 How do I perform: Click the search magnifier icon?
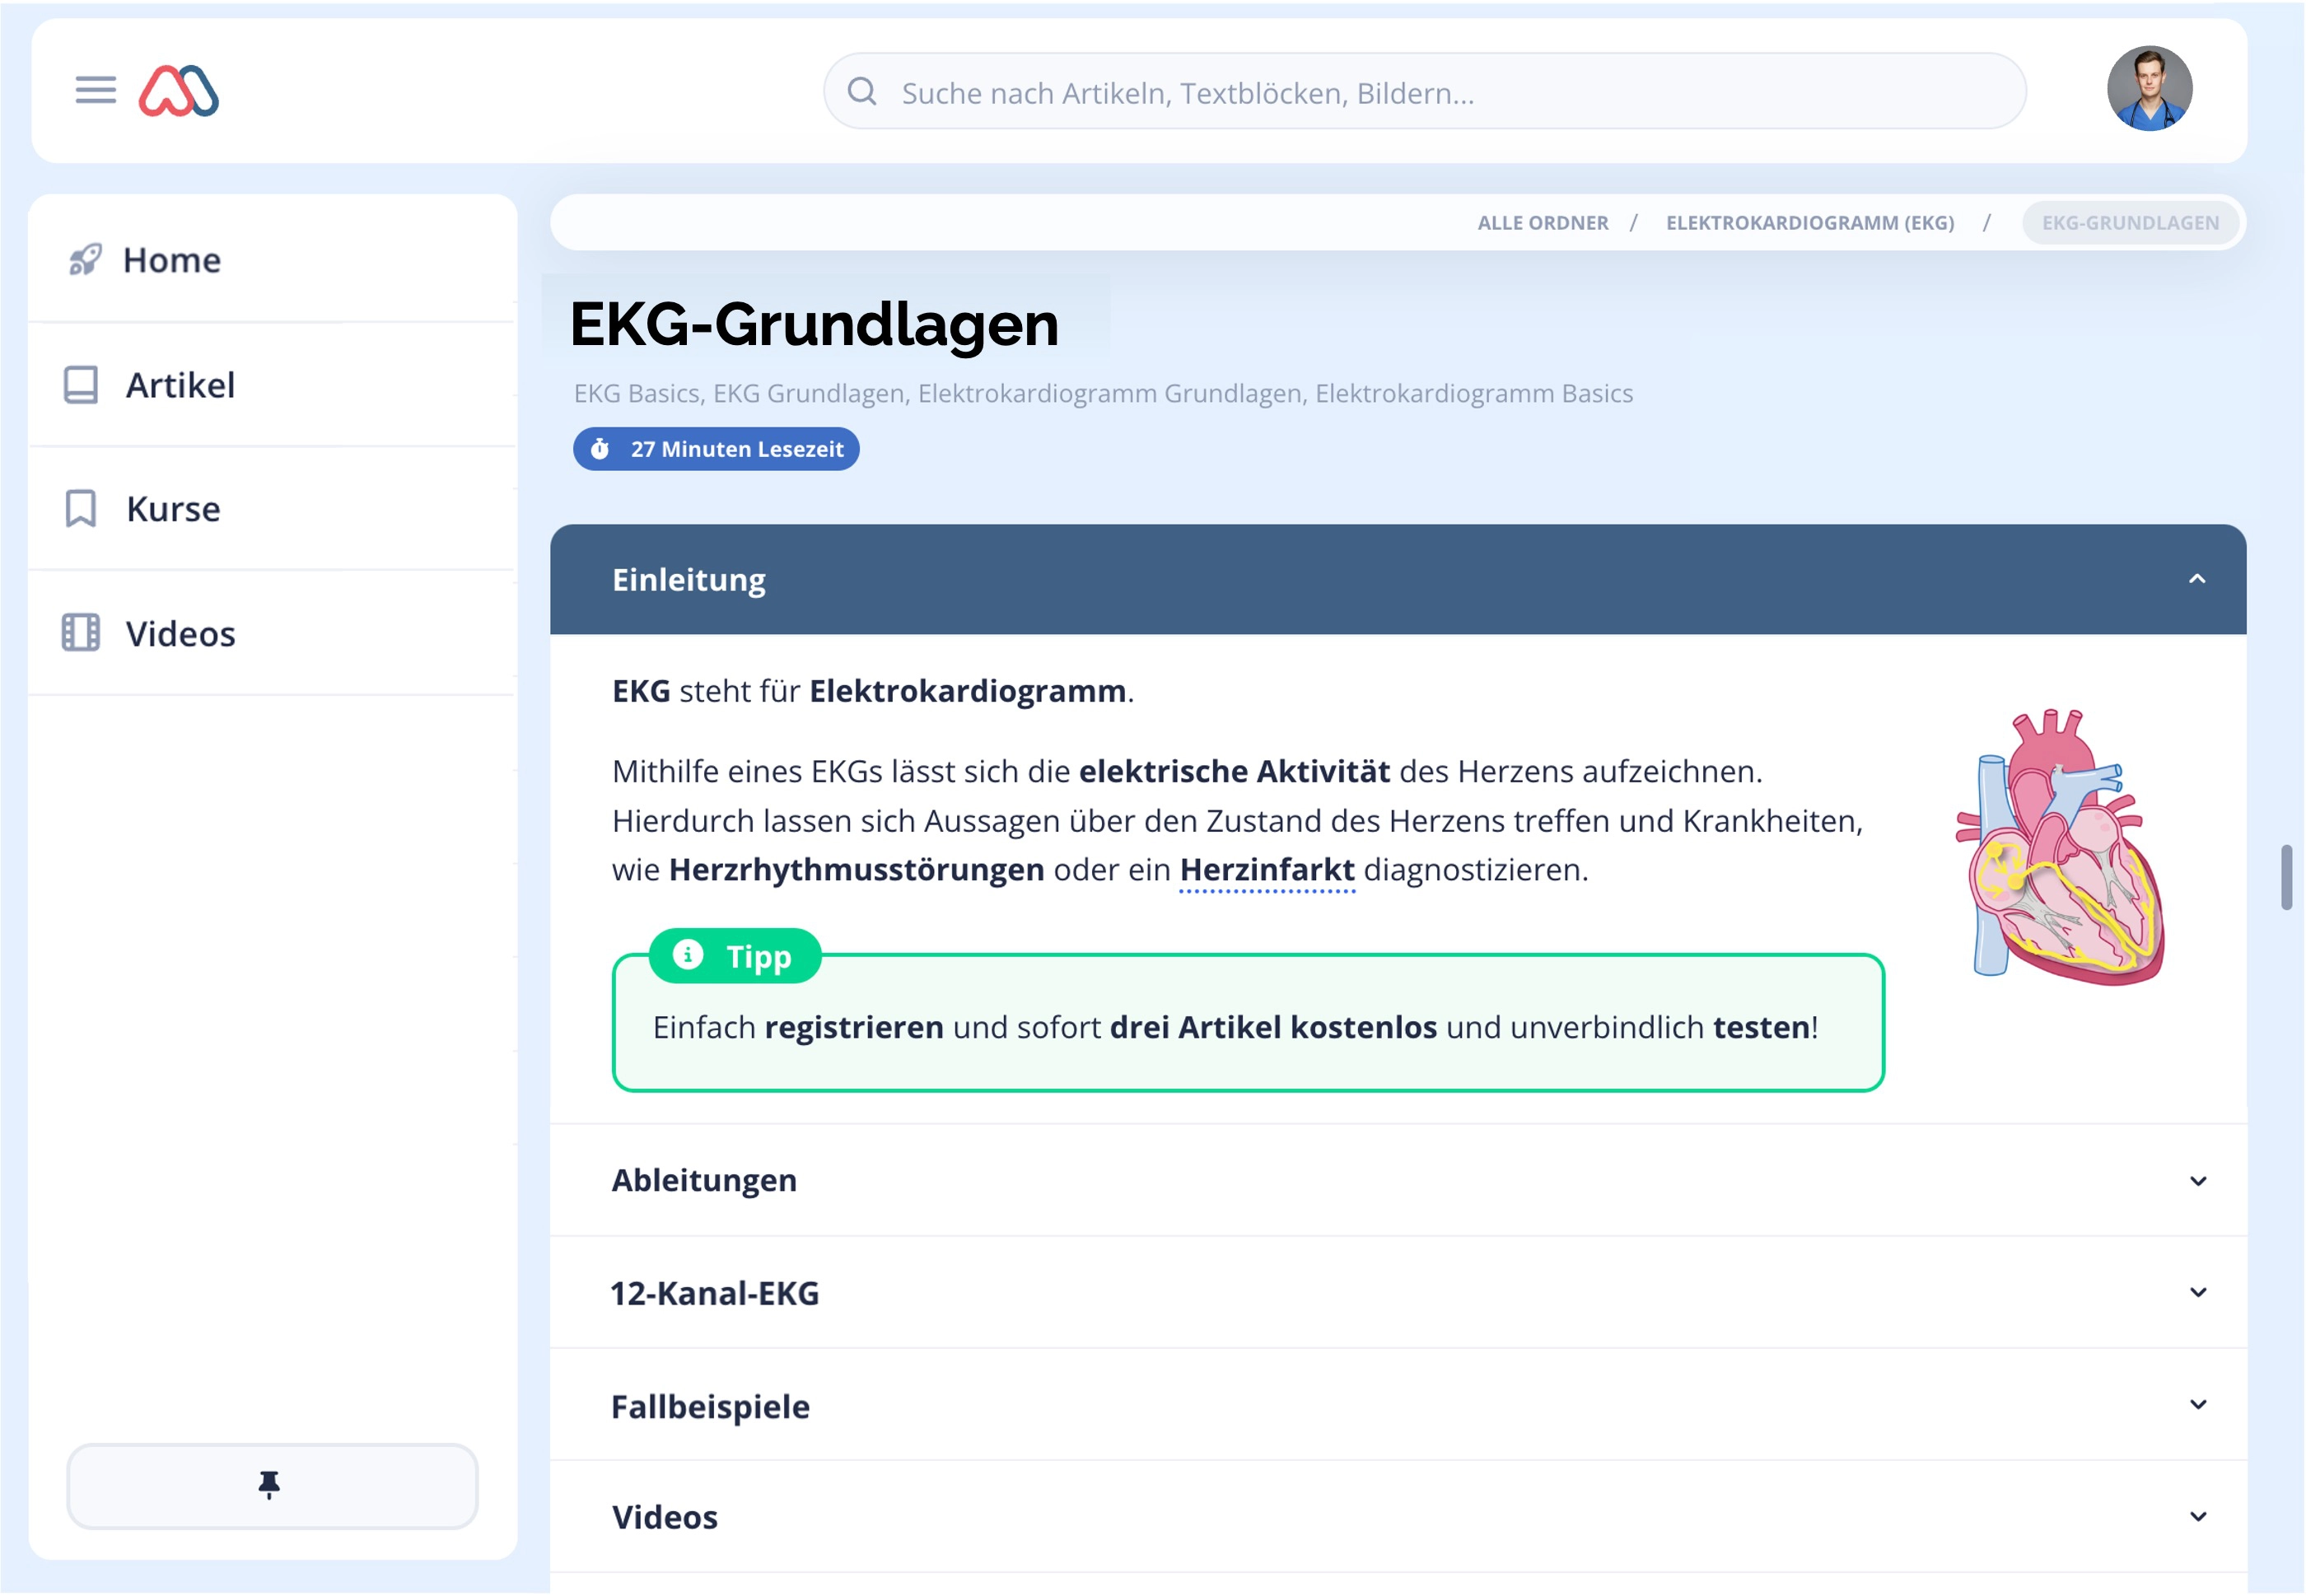tap(862, 93)
